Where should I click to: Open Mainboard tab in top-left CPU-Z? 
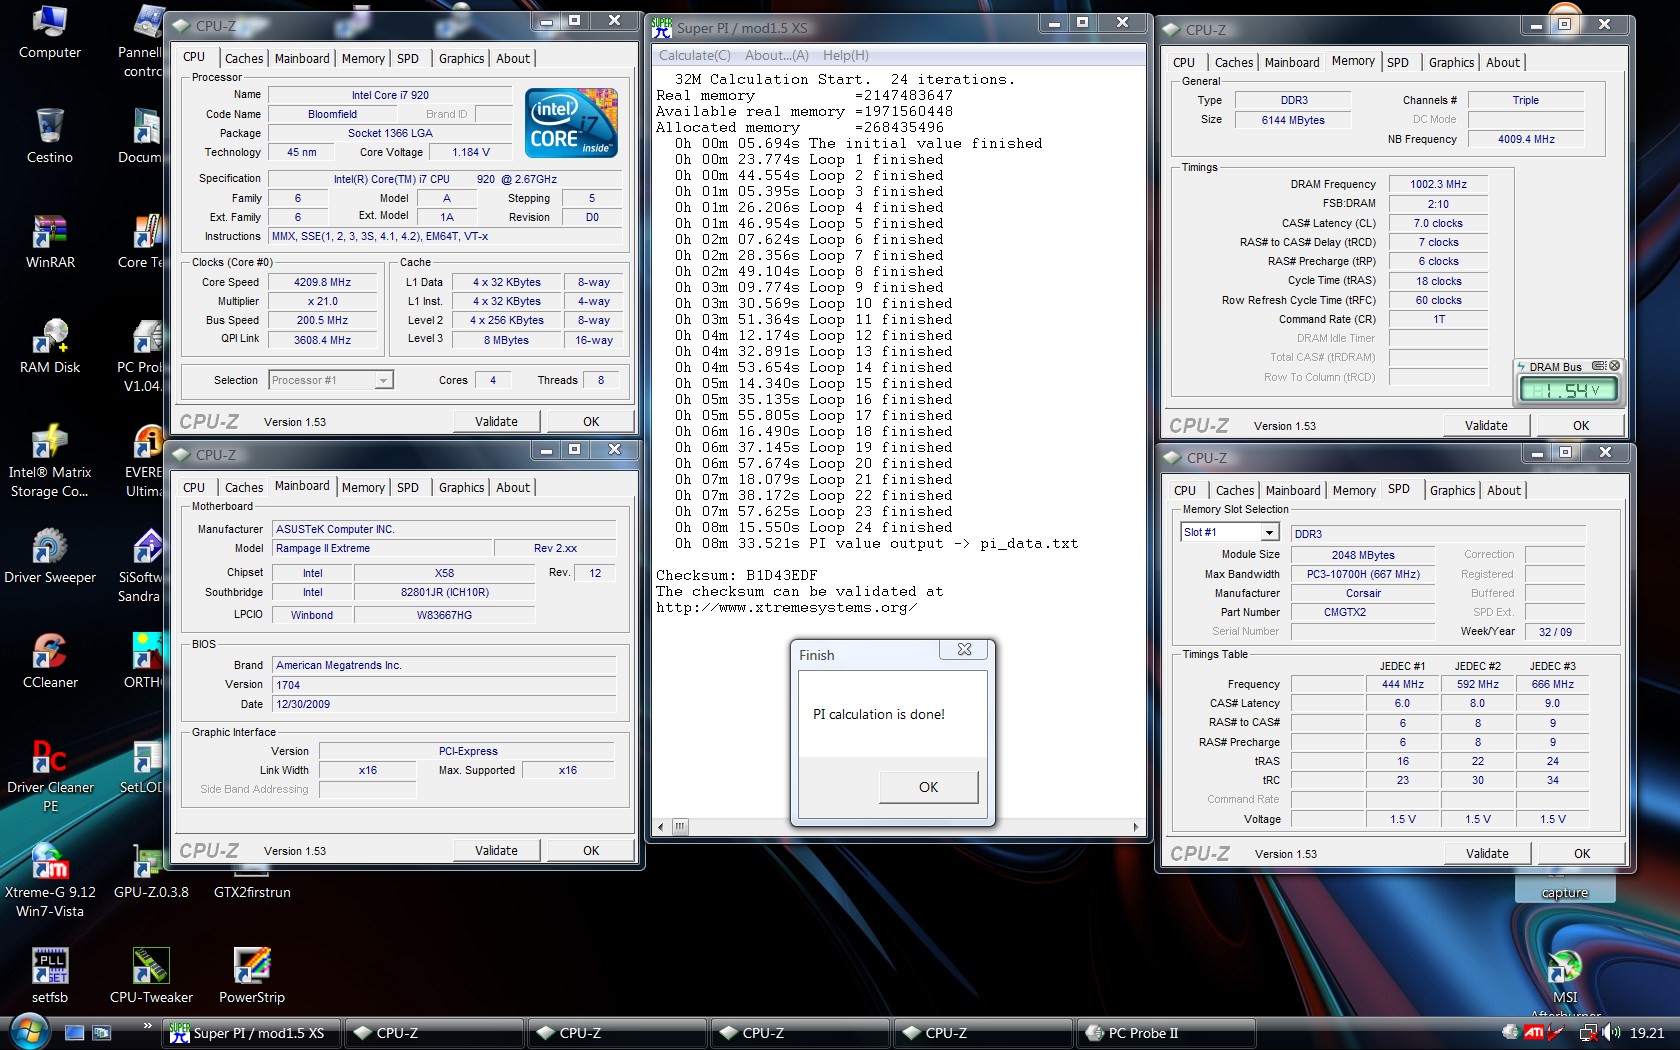[x=302, y=59]
